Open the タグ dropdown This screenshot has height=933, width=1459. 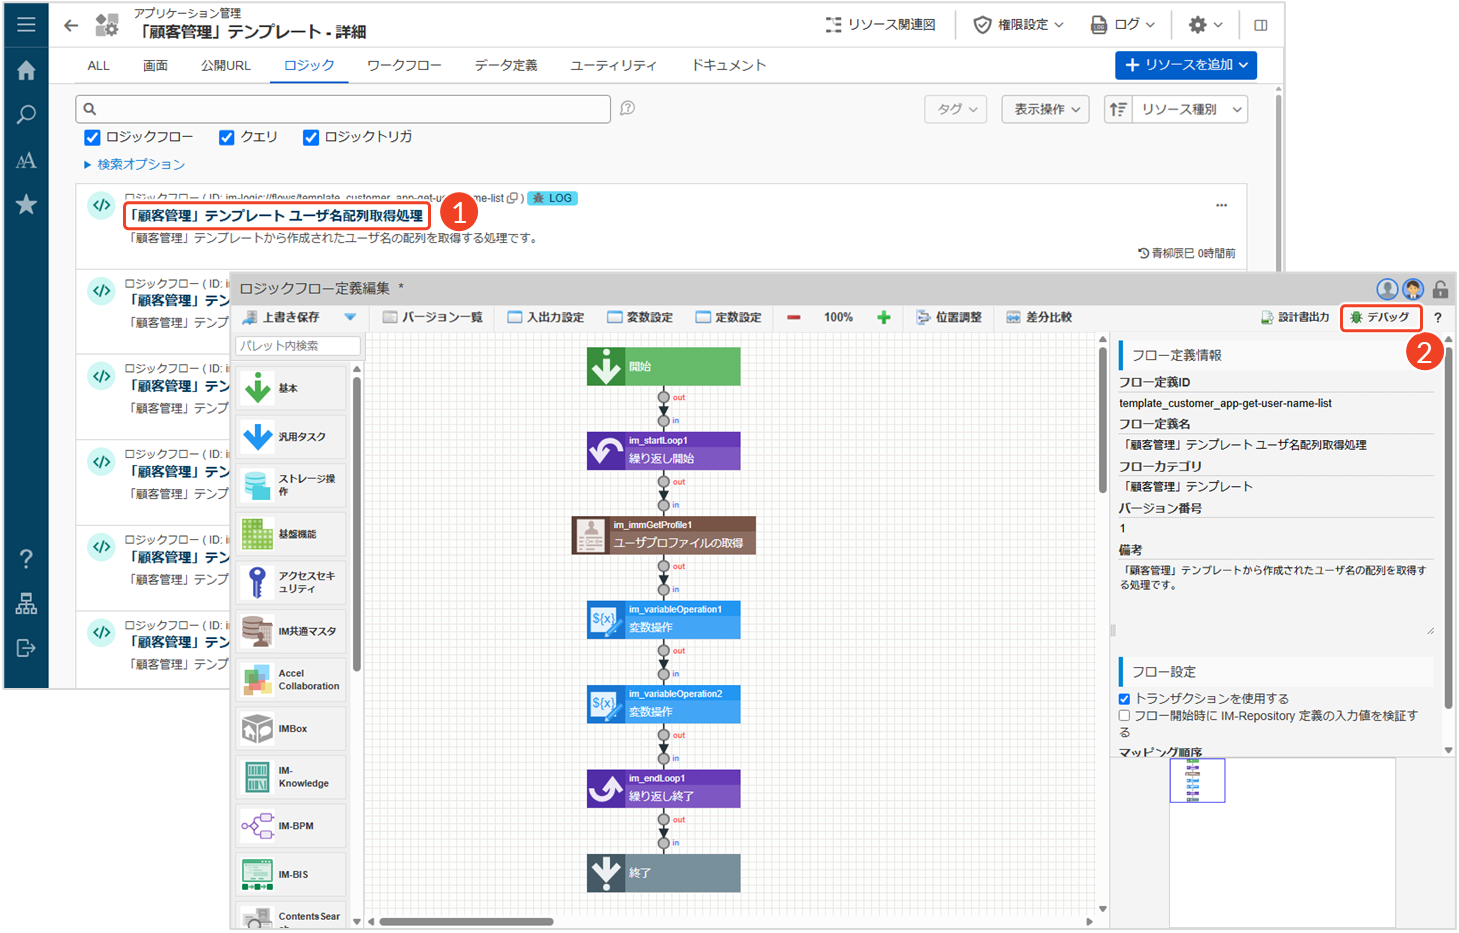coord(956,109)
